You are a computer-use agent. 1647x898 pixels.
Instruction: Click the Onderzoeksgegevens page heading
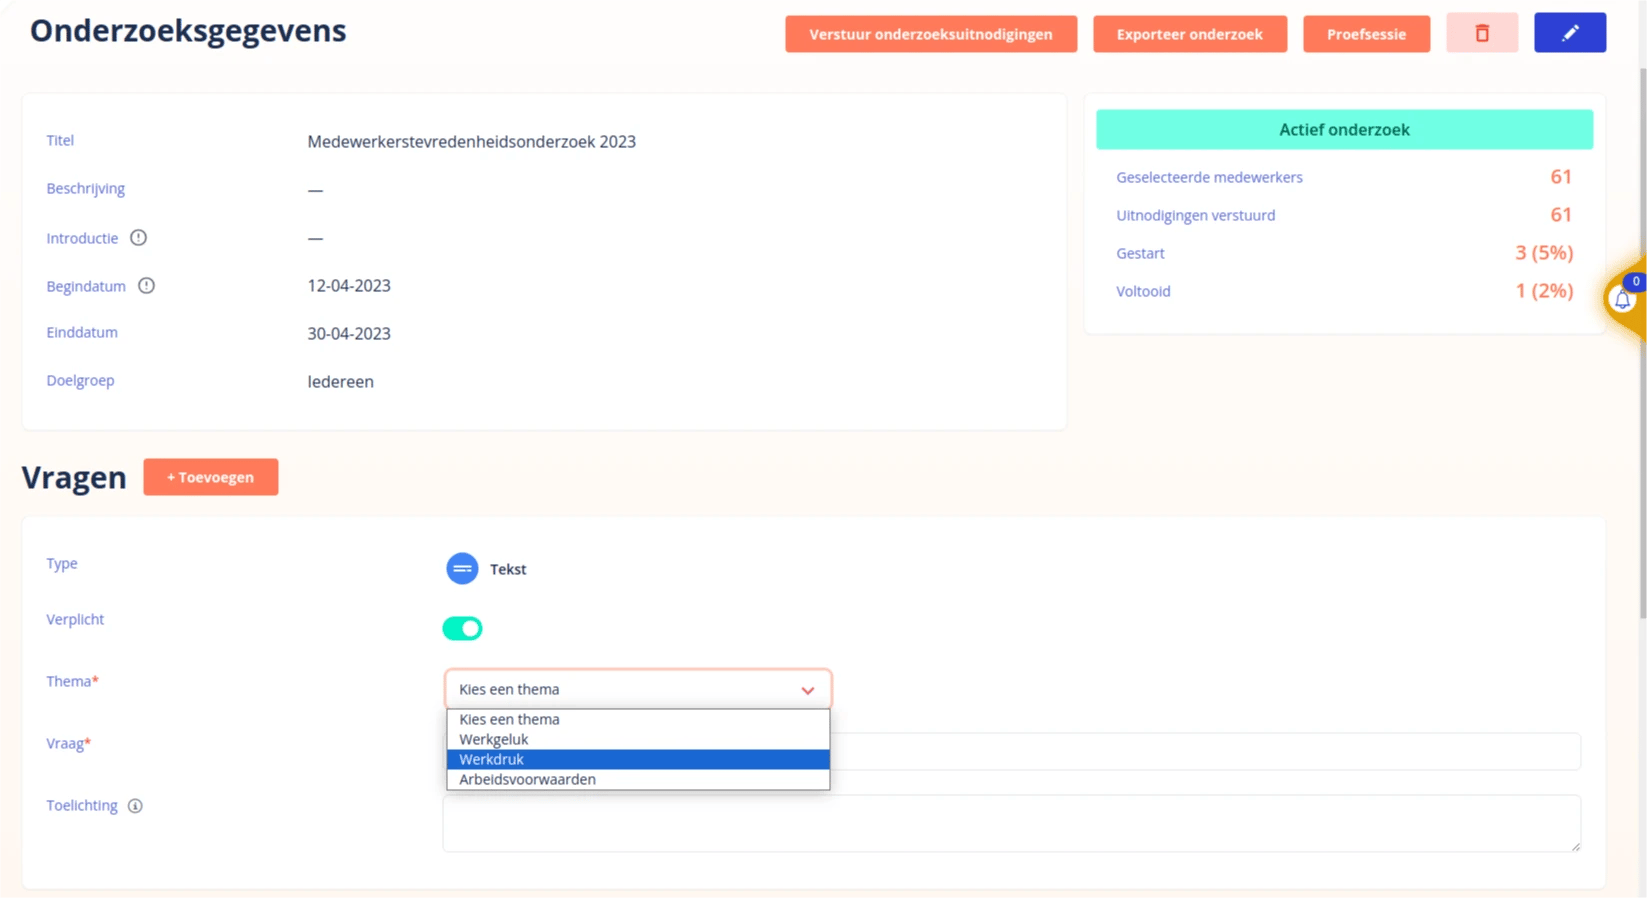pyautogui.click(x=188, y=31)
